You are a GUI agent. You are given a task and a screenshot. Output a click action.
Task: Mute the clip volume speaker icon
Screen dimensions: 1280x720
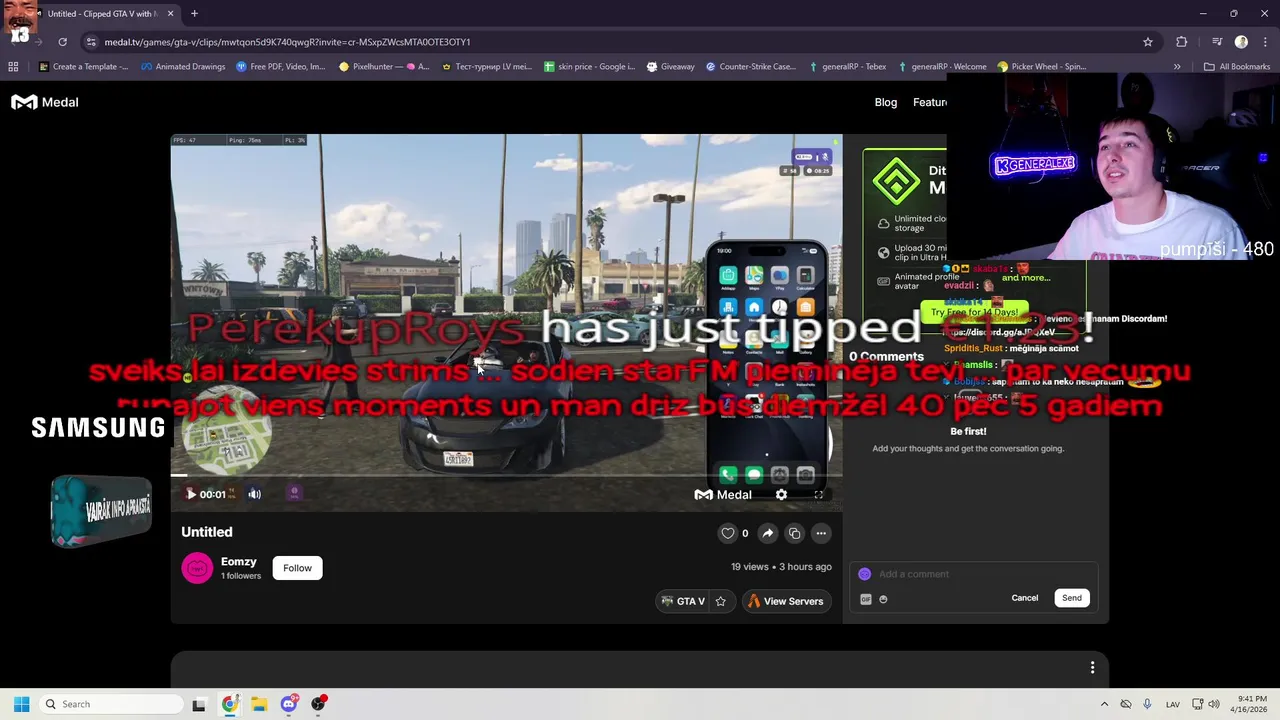pyautogui.click(x=254, y=494)
